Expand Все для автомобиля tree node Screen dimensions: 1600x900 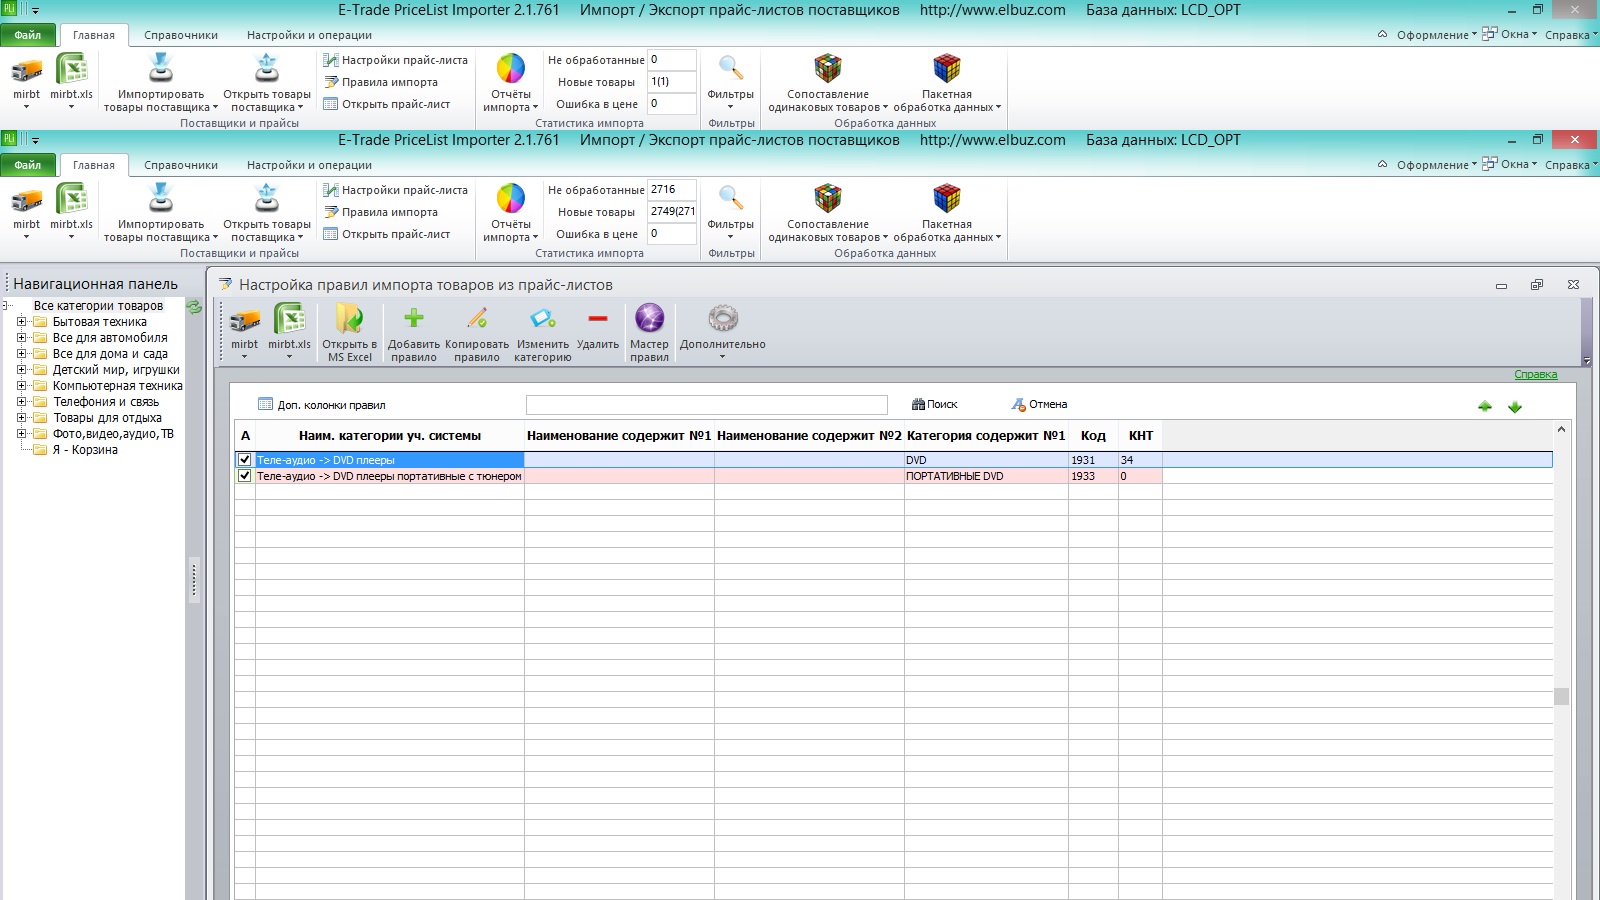pos(21,338)
